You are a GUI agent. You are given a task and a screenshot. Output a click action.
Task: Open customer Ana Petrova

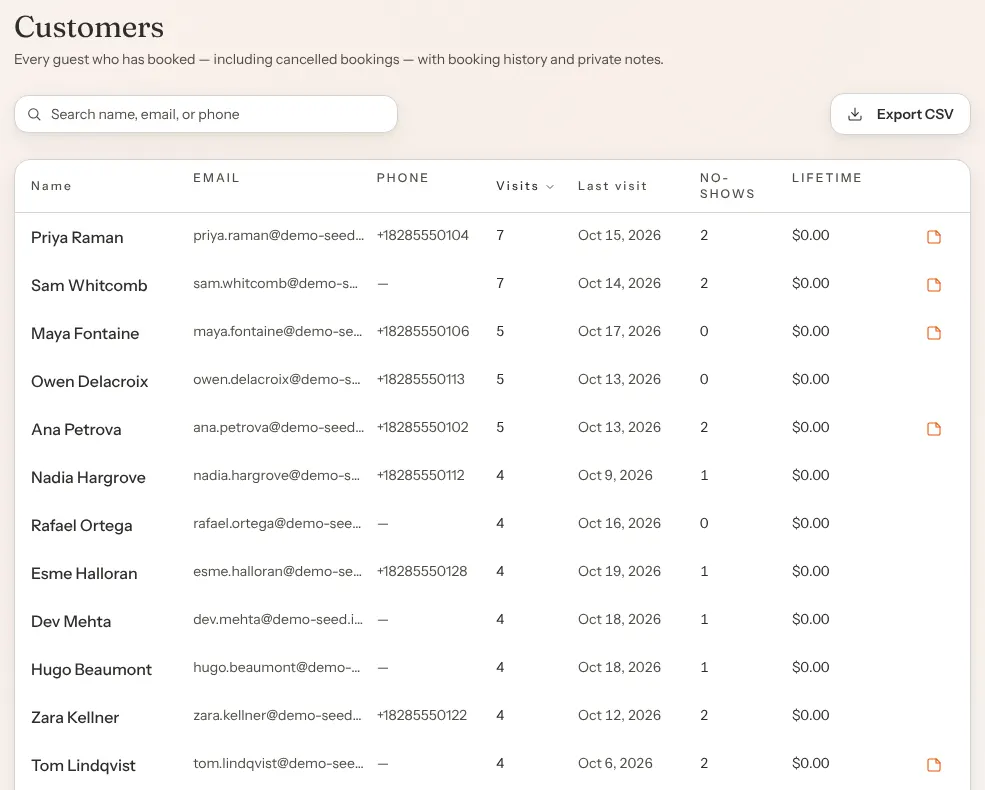point(77,430)
